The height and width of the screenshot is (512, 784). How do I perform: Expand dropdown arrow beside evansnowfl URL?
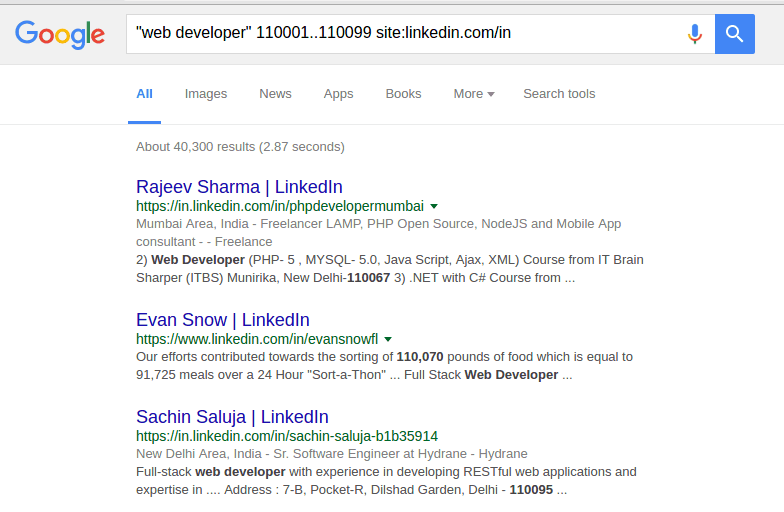click(x=388, y=339)
